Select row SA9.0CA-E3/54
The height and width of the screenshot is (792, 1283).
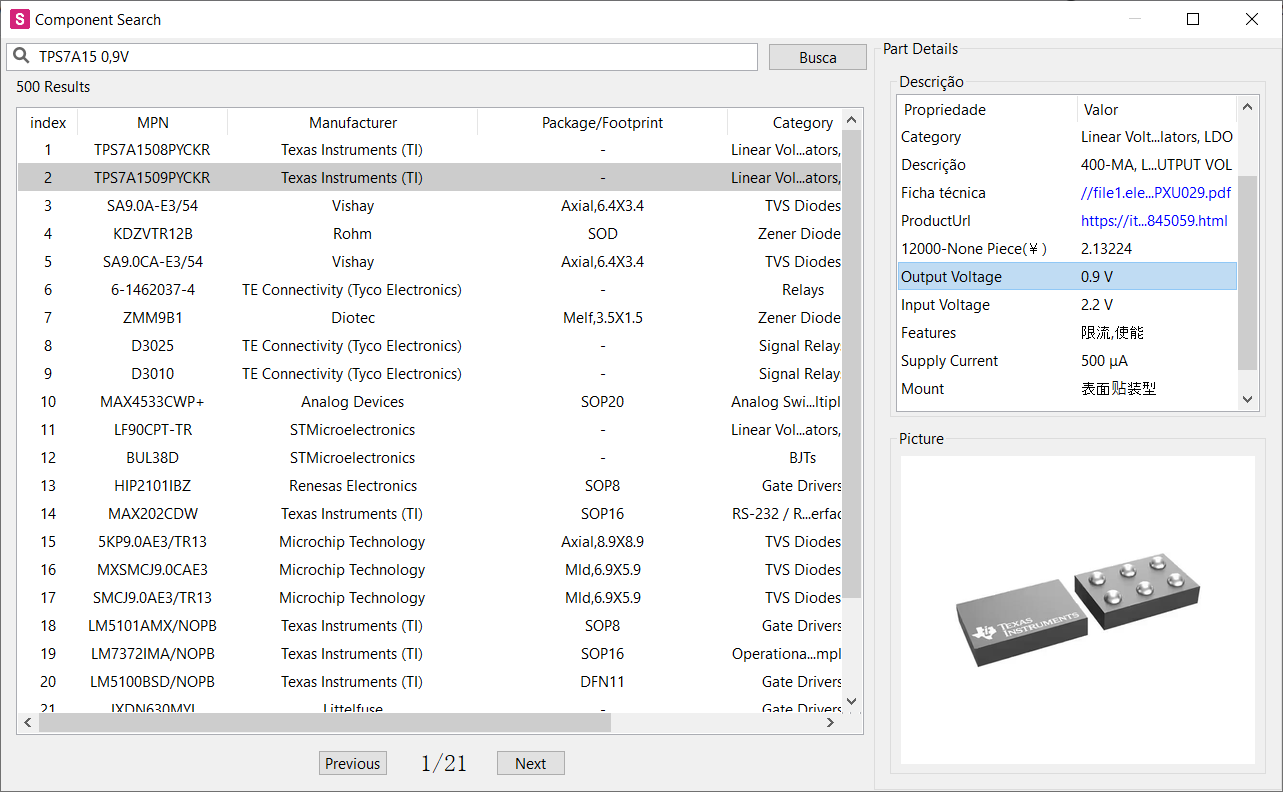[430, 262]
